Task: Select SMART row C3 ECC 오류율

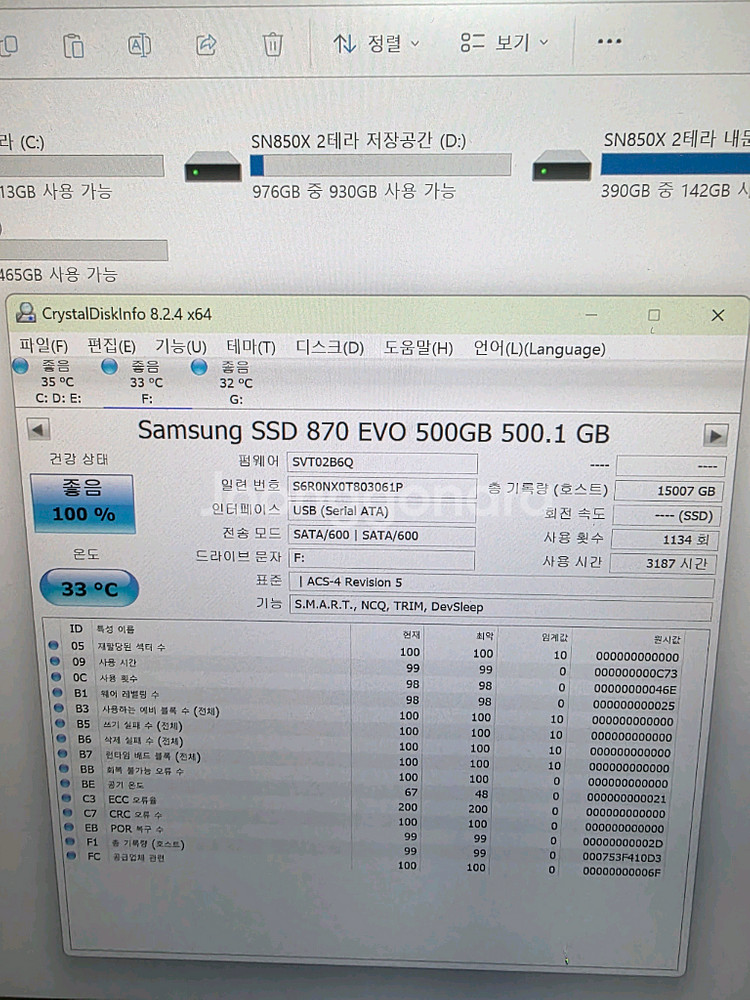Action: (364, 804)
